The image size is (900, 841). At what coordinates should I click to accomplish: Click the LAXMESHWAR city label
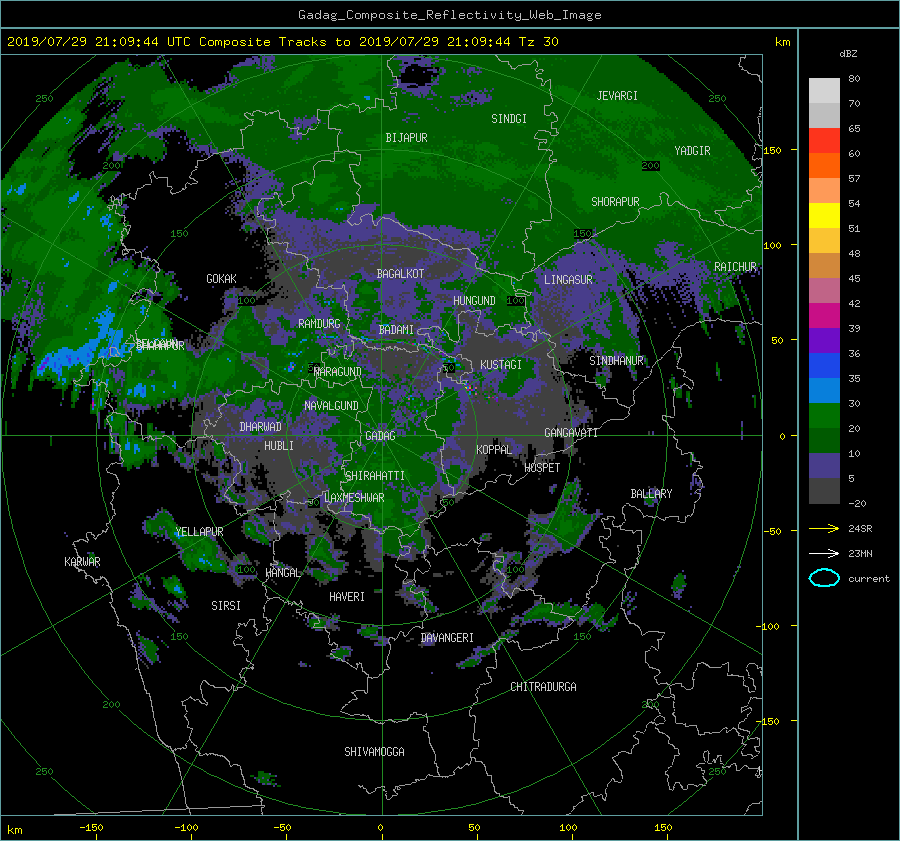tap(354, 498)
